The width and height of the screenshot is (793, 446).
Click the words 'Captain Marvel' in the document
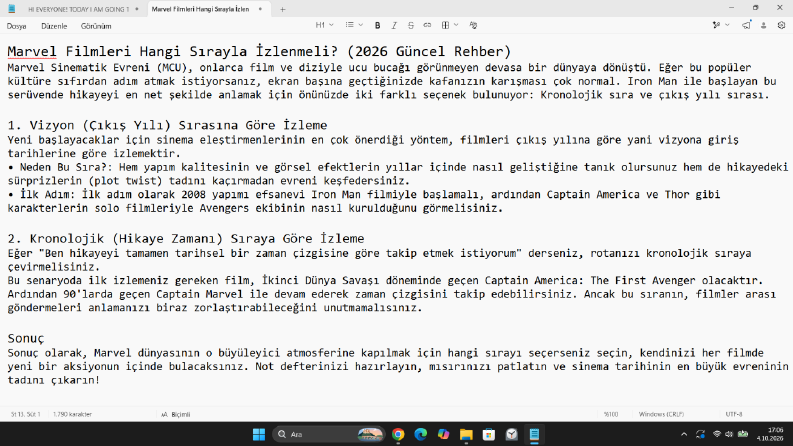point(199,294)
